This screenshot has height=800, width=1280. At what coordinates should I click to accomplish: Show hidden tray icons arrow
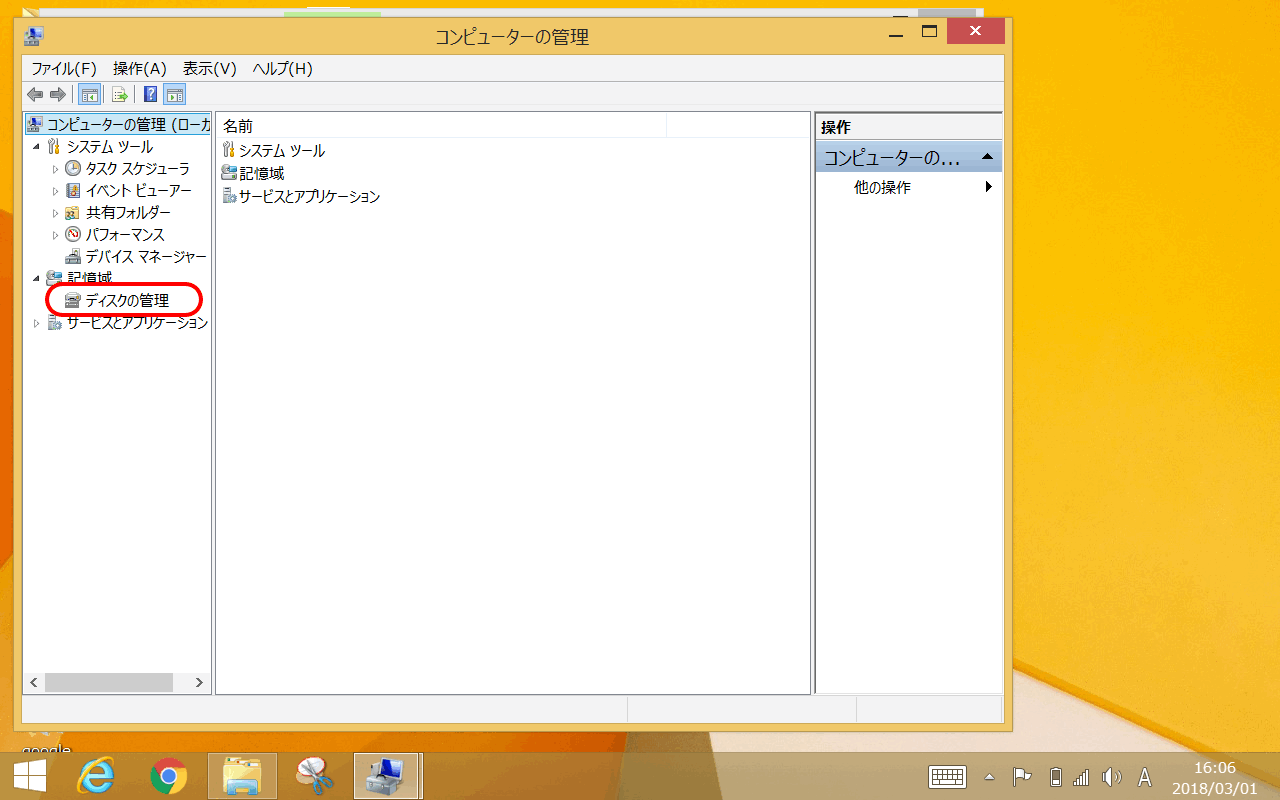(x=990, y=777)
